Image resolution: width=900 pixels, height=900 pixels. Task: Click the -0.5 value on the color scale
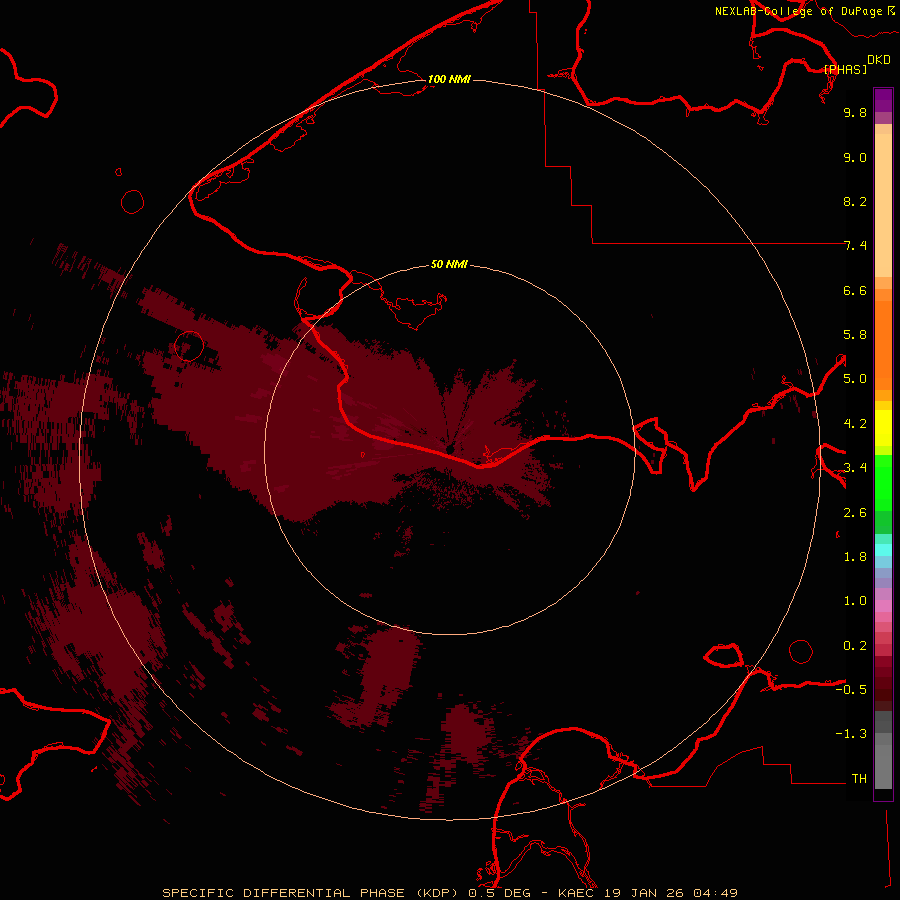pyautogui.click(x=851, y=690)
